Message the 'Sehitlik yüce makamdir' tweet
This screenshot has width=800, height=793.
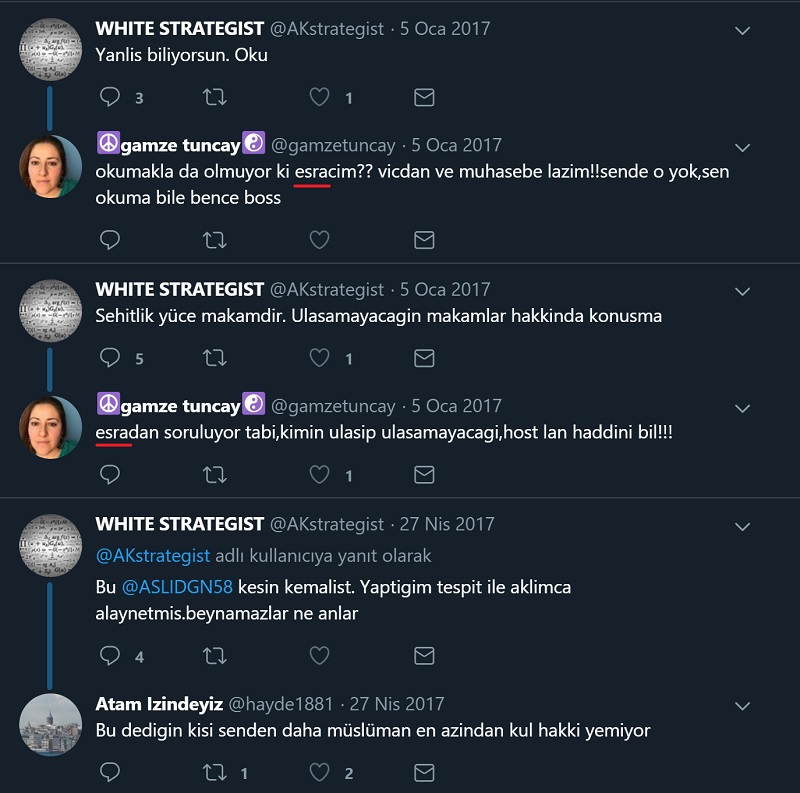[x=424, y=358]
